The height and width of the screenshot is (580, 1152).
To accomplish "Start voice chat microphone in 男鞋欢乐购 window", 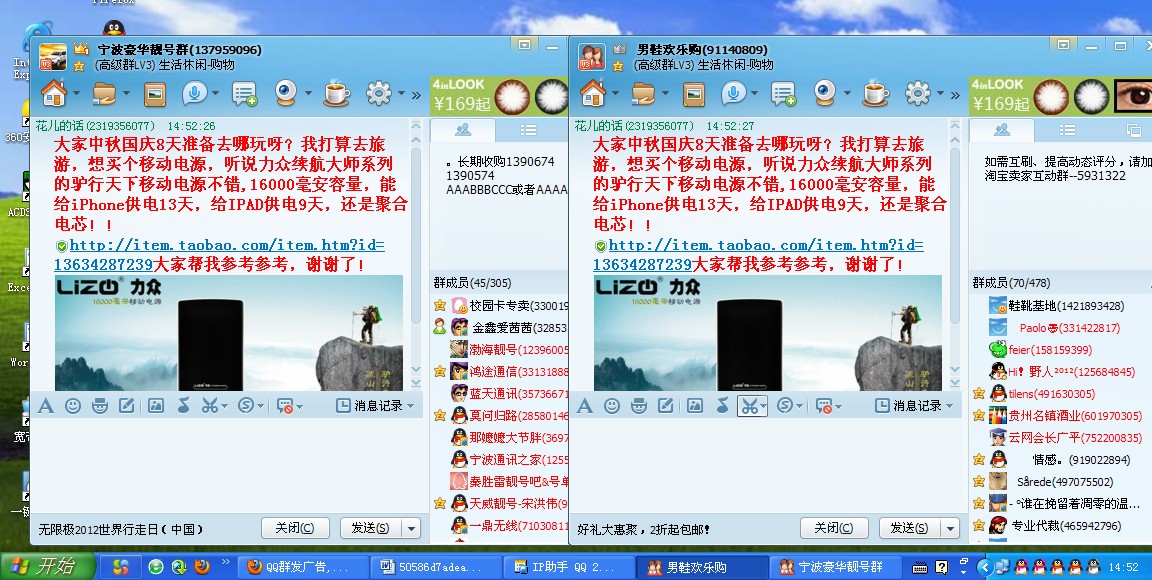I will click(733, 93).
